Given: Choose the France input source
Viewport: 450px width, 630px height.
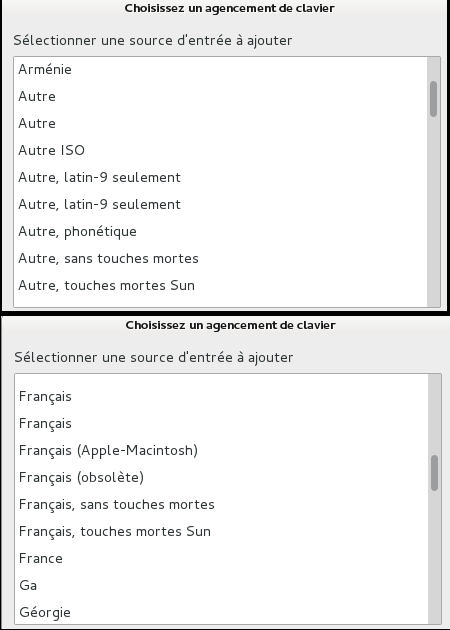Looking at the screenshot, I should 221,558.
